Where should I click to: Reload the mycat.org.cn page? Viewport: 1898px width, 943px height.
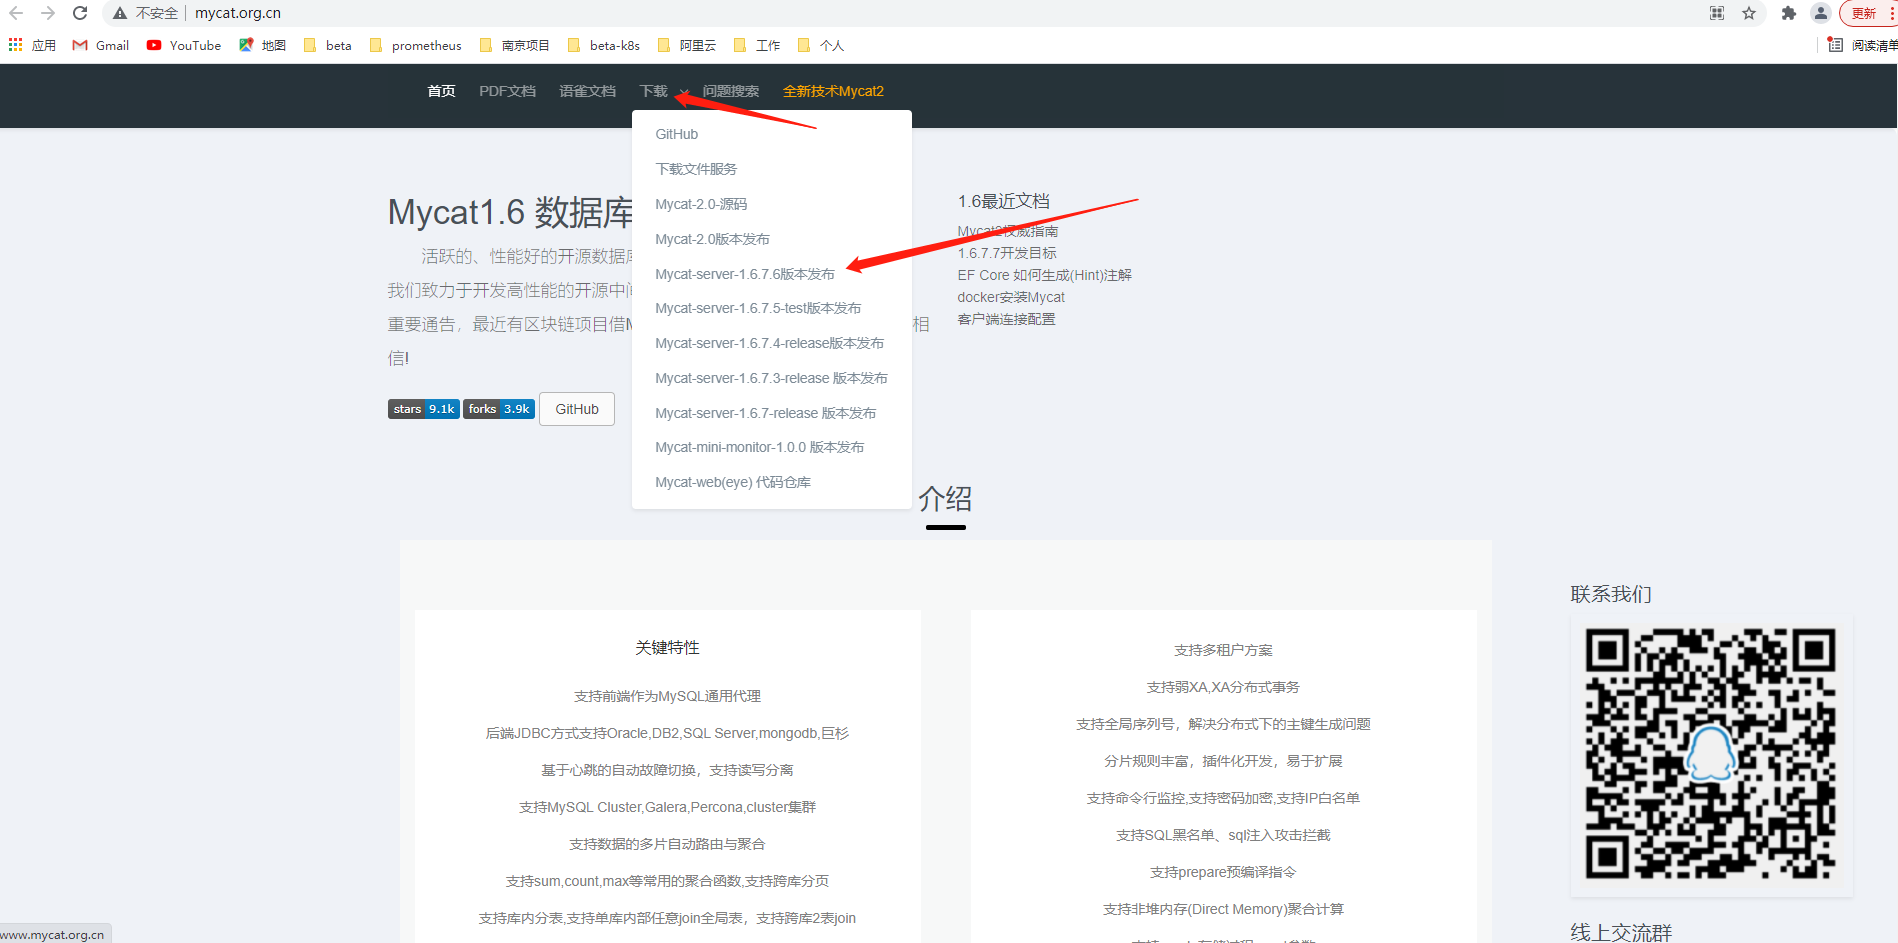[x=80, y=13]
